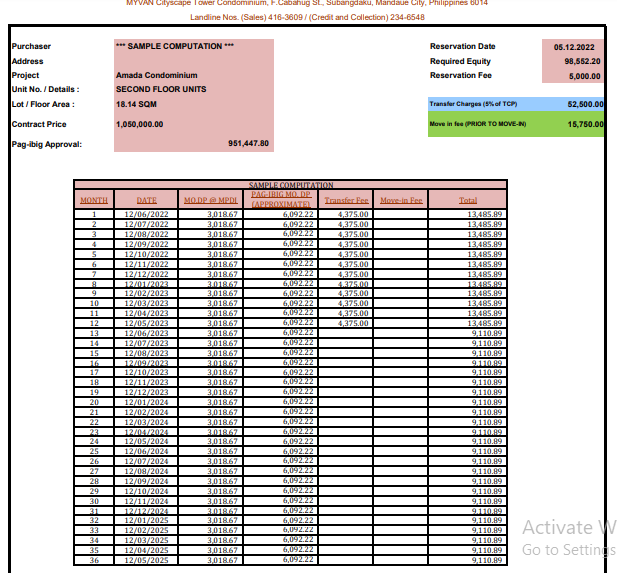Click the MONTH column header
Viewport: 617px width, 573px height.
94,200
